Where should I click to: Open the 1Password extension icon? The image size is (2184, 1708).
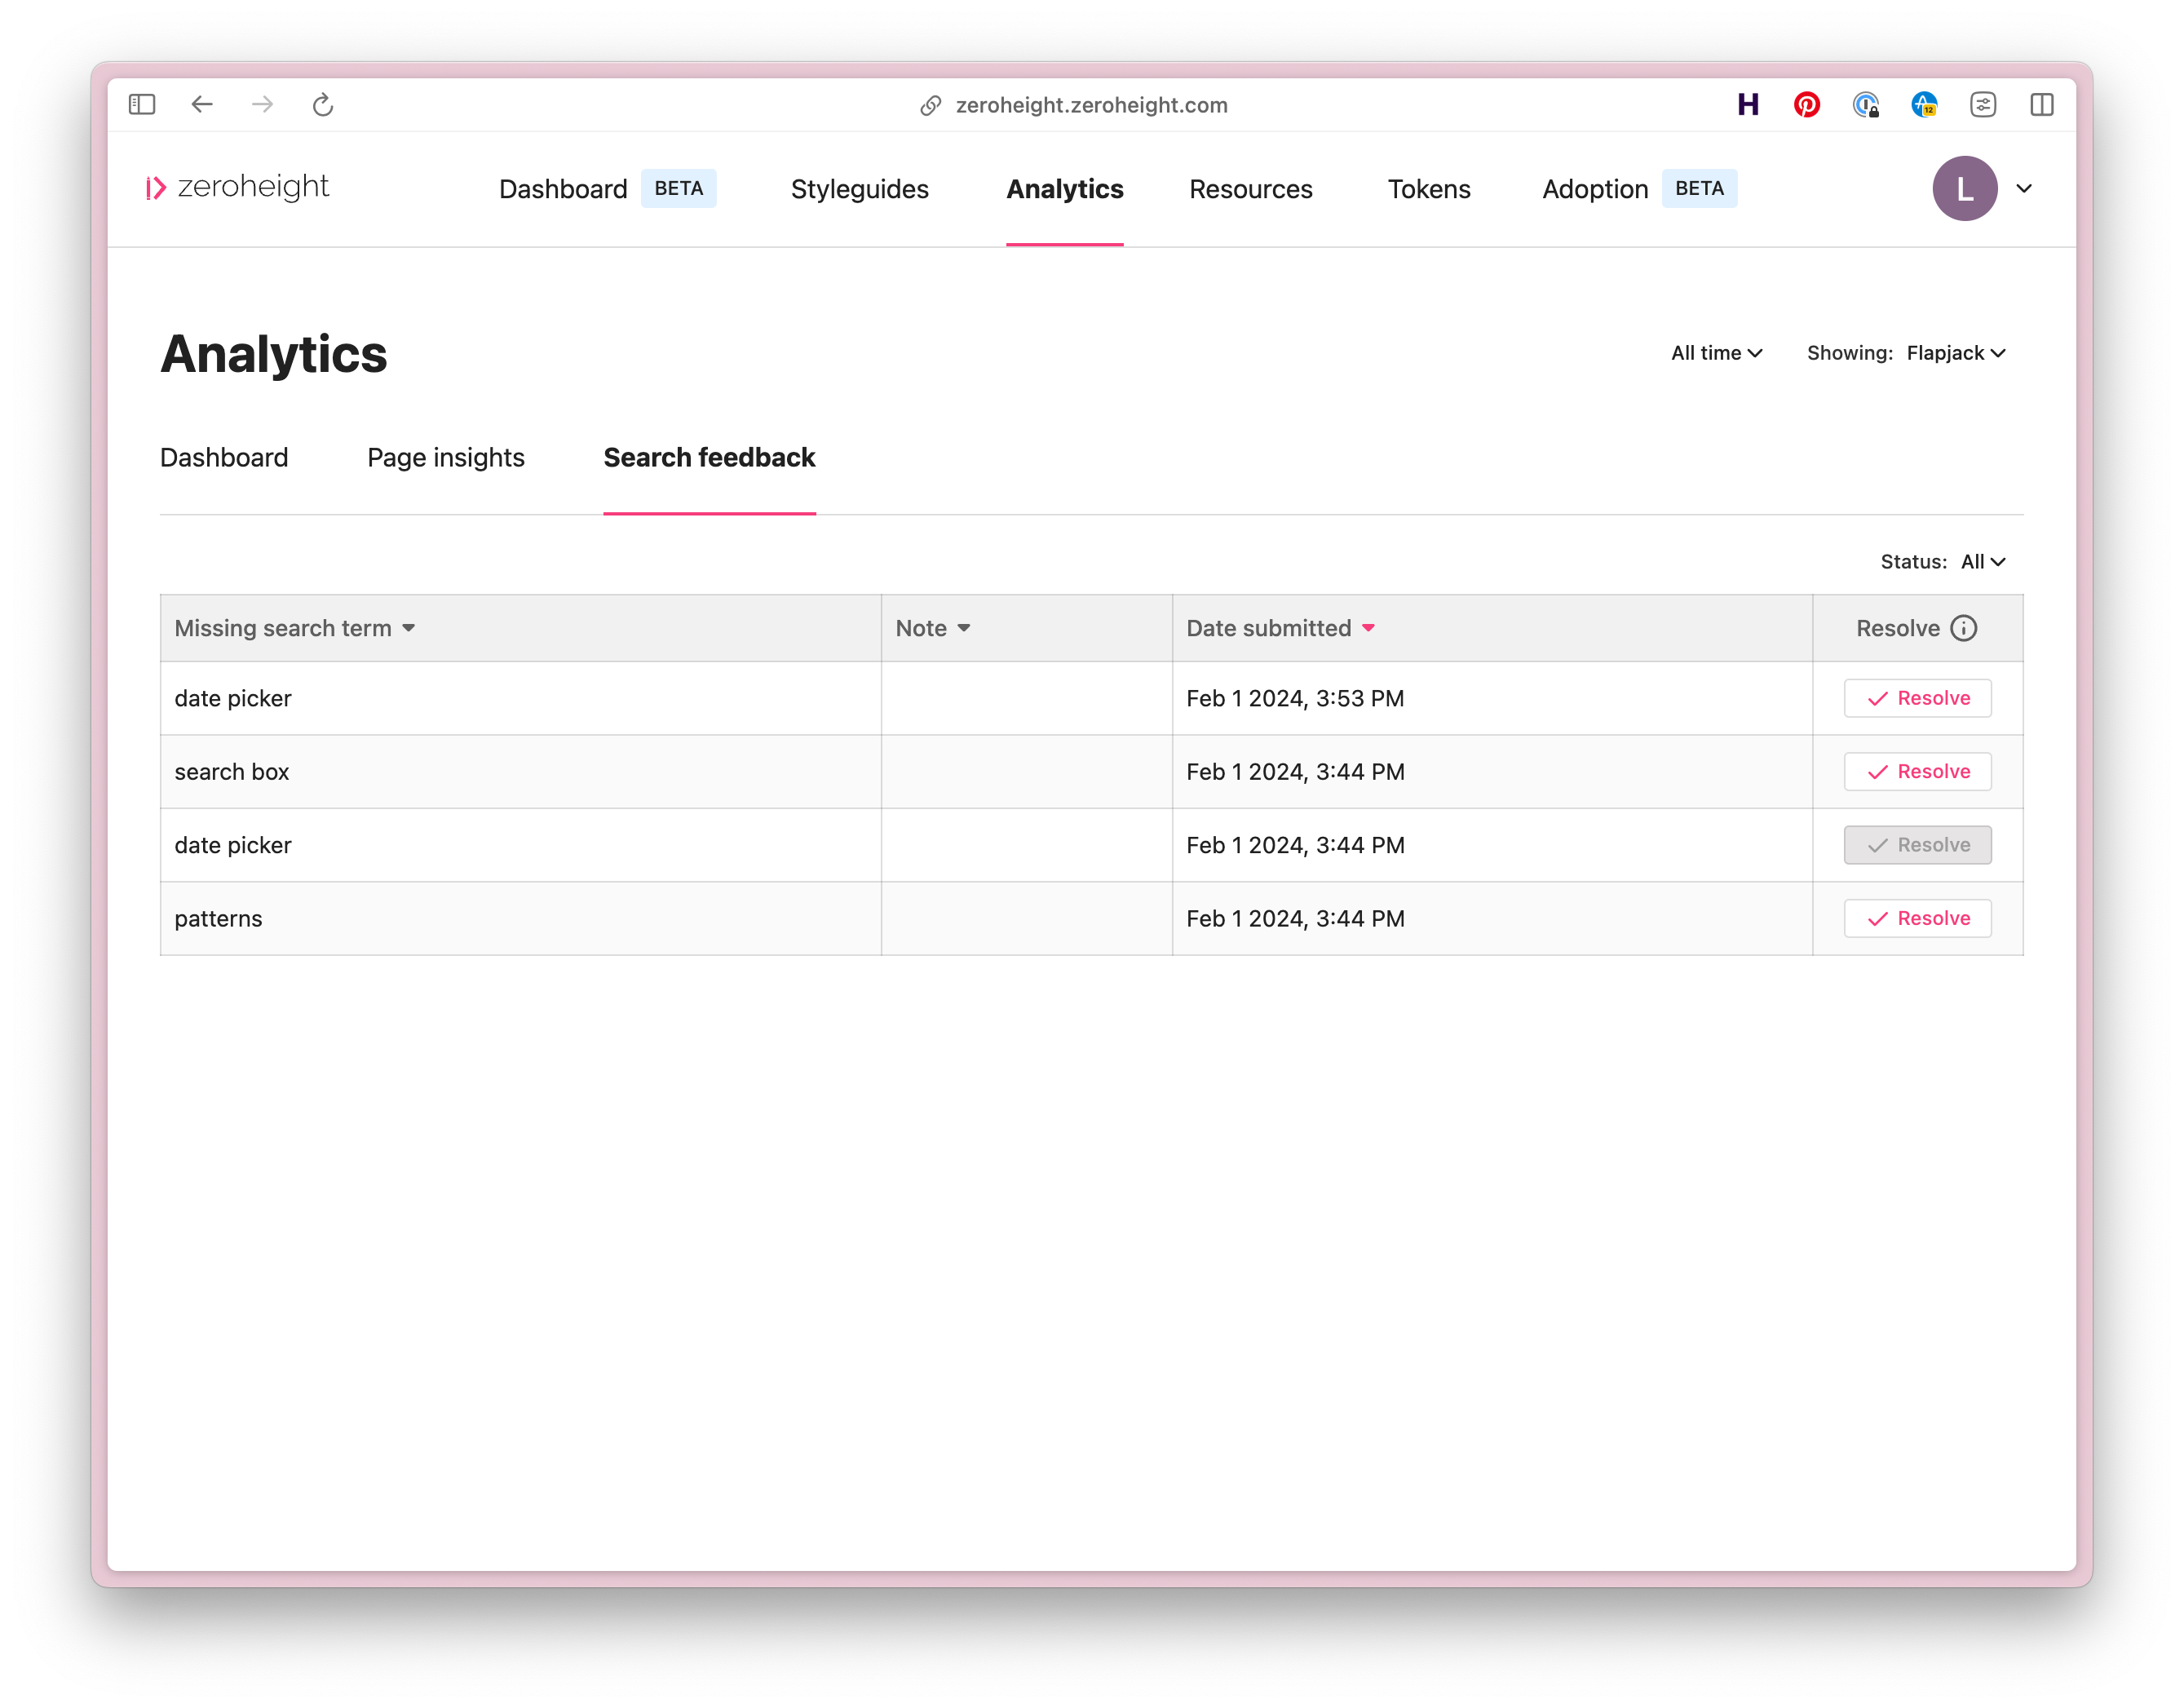(1866, 105)
